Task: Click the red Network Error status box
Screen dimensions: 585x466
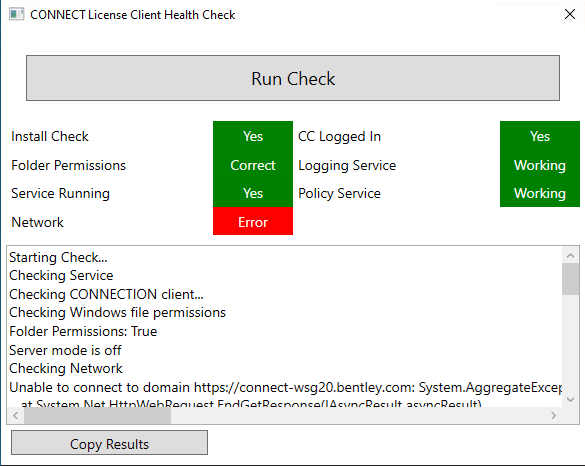Action: pyautogui.click(x=253, y=221)
